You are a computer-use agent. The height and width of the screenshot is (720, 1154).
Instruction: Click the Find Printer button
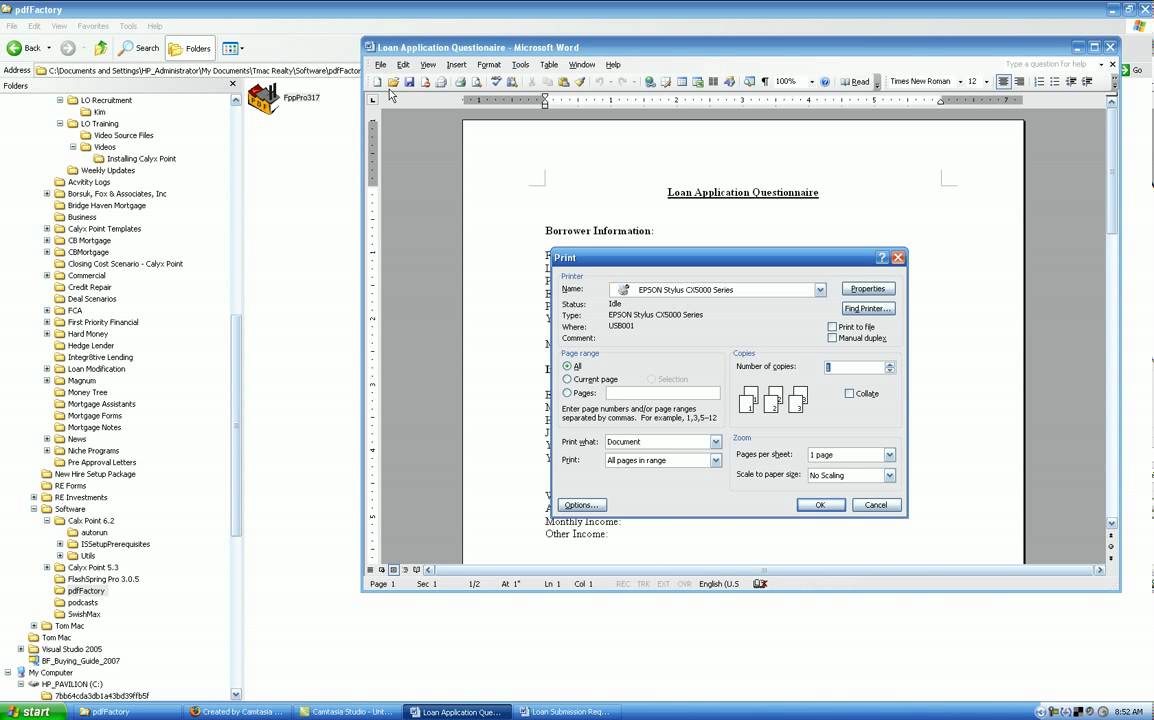coord(868,308)
